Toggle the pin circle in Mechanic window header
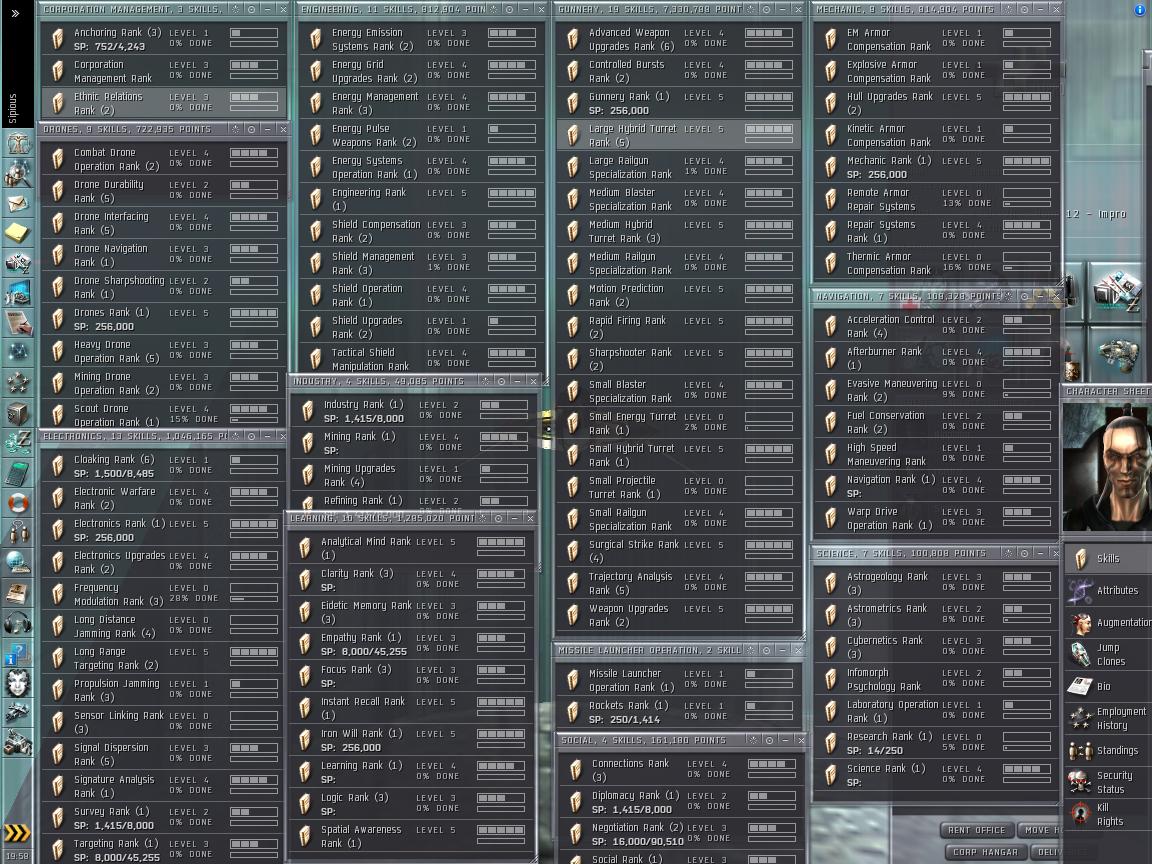The image size is (1152, 864). pos(1024,10)
